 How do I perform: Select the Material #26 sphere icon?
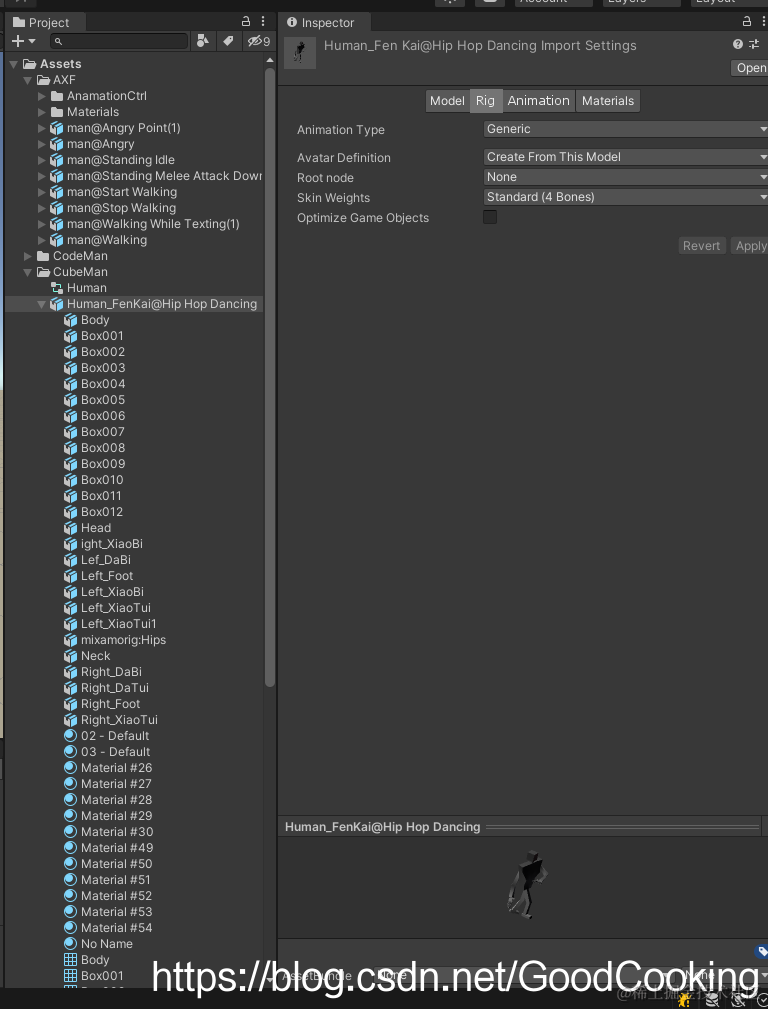click(71, 768)
